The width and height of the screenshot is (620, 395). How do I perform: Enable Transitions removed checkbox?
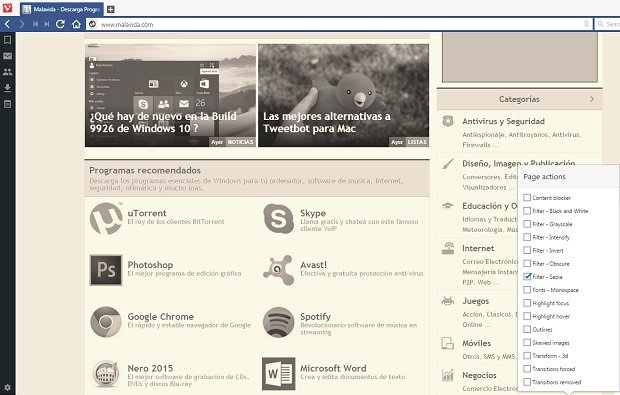(x=527, y=382)
